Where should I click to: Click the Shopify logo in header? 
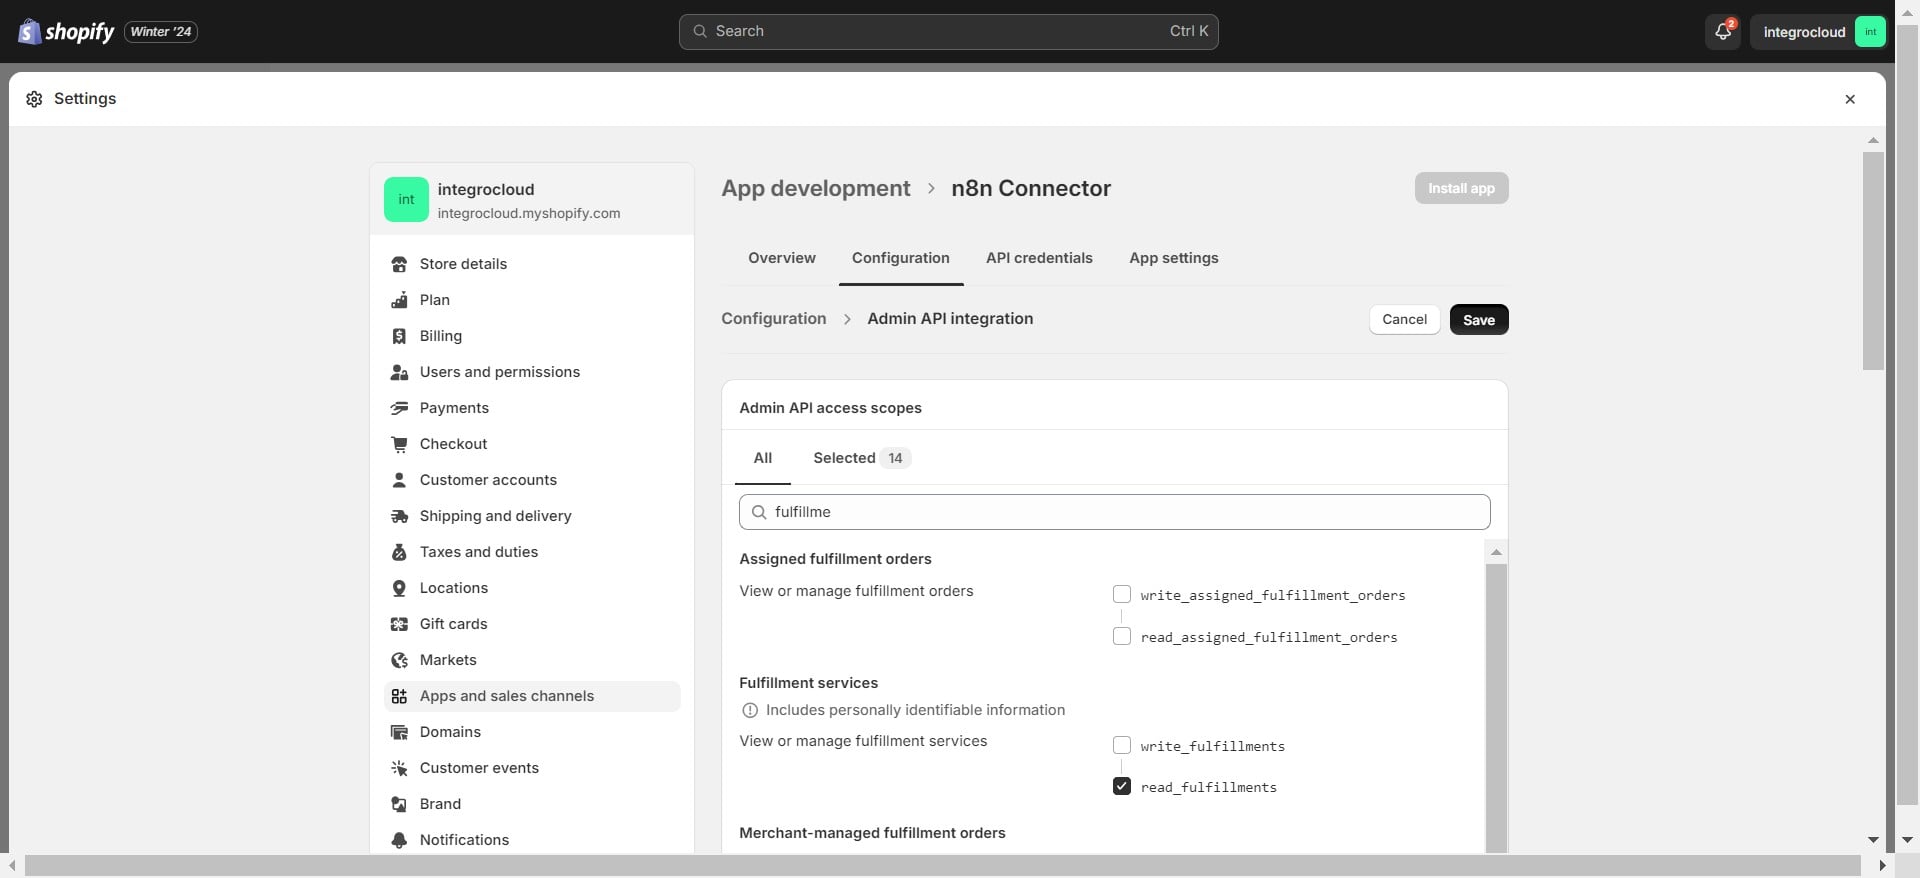point(66,32)
